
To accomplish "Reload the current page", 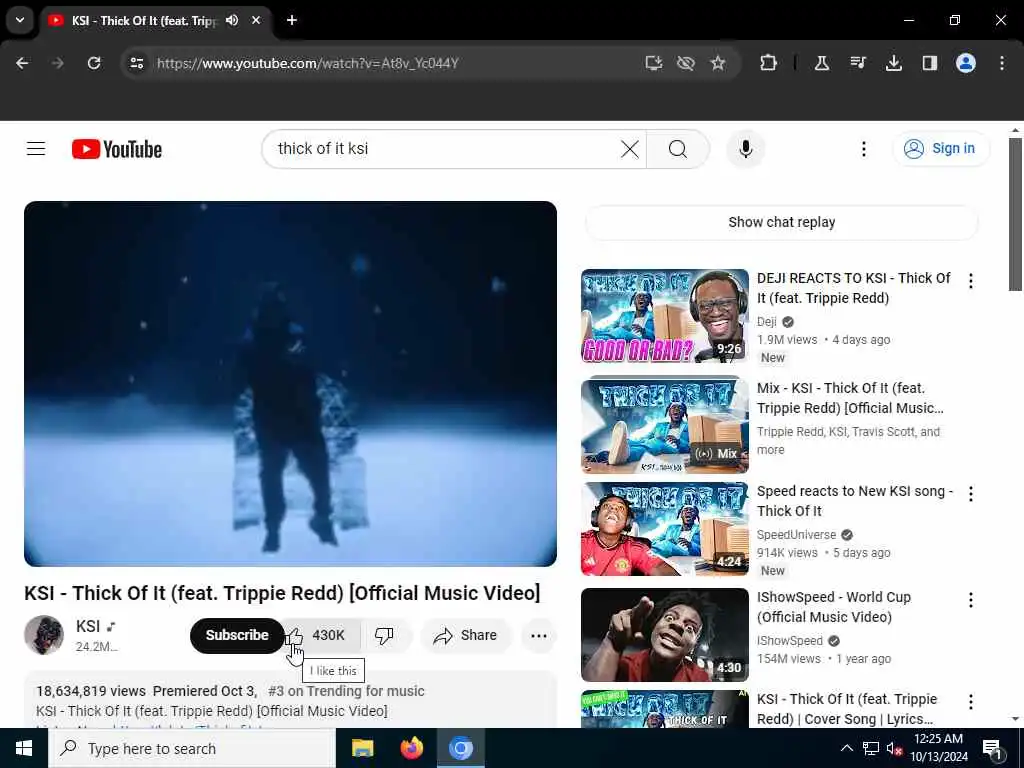I will click(94, 63).
